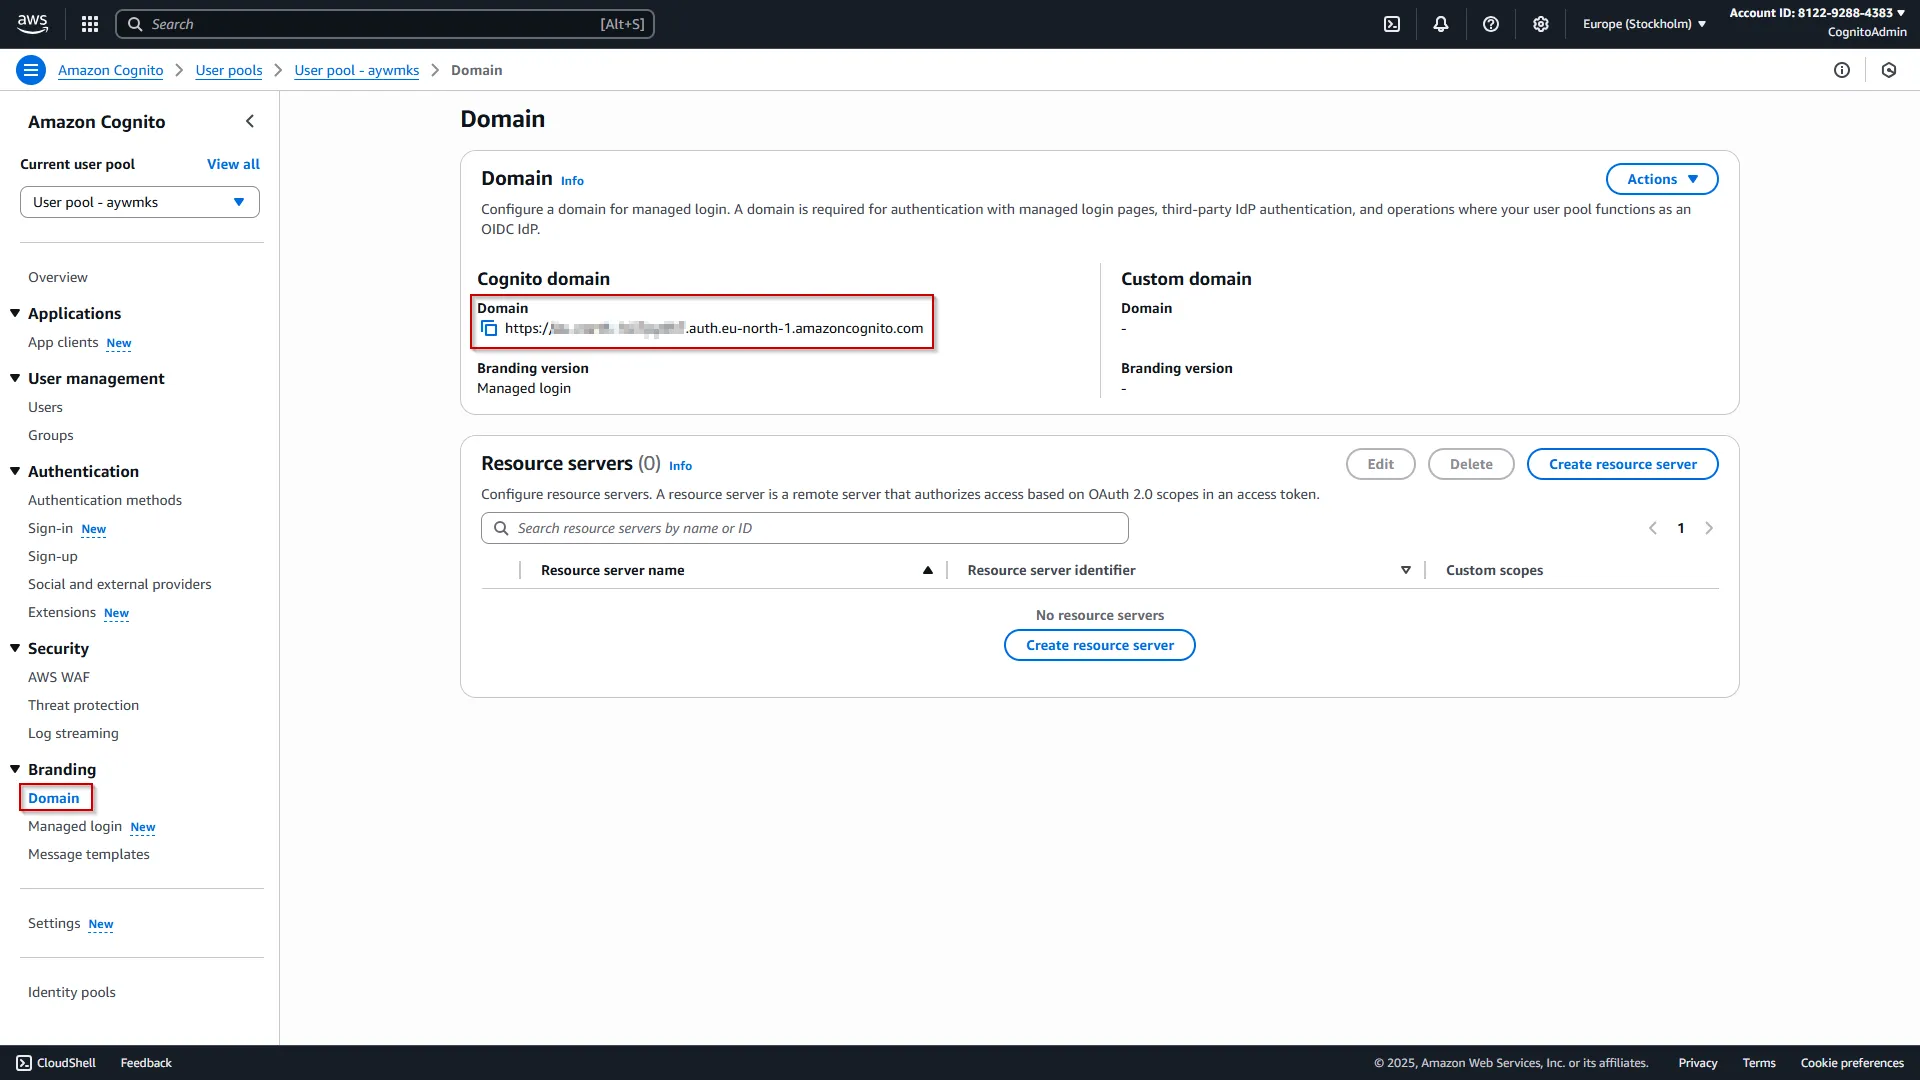Screen dimensions: 1920x1080
Task: Copy the Cognito domain URL
Action: 489,328
